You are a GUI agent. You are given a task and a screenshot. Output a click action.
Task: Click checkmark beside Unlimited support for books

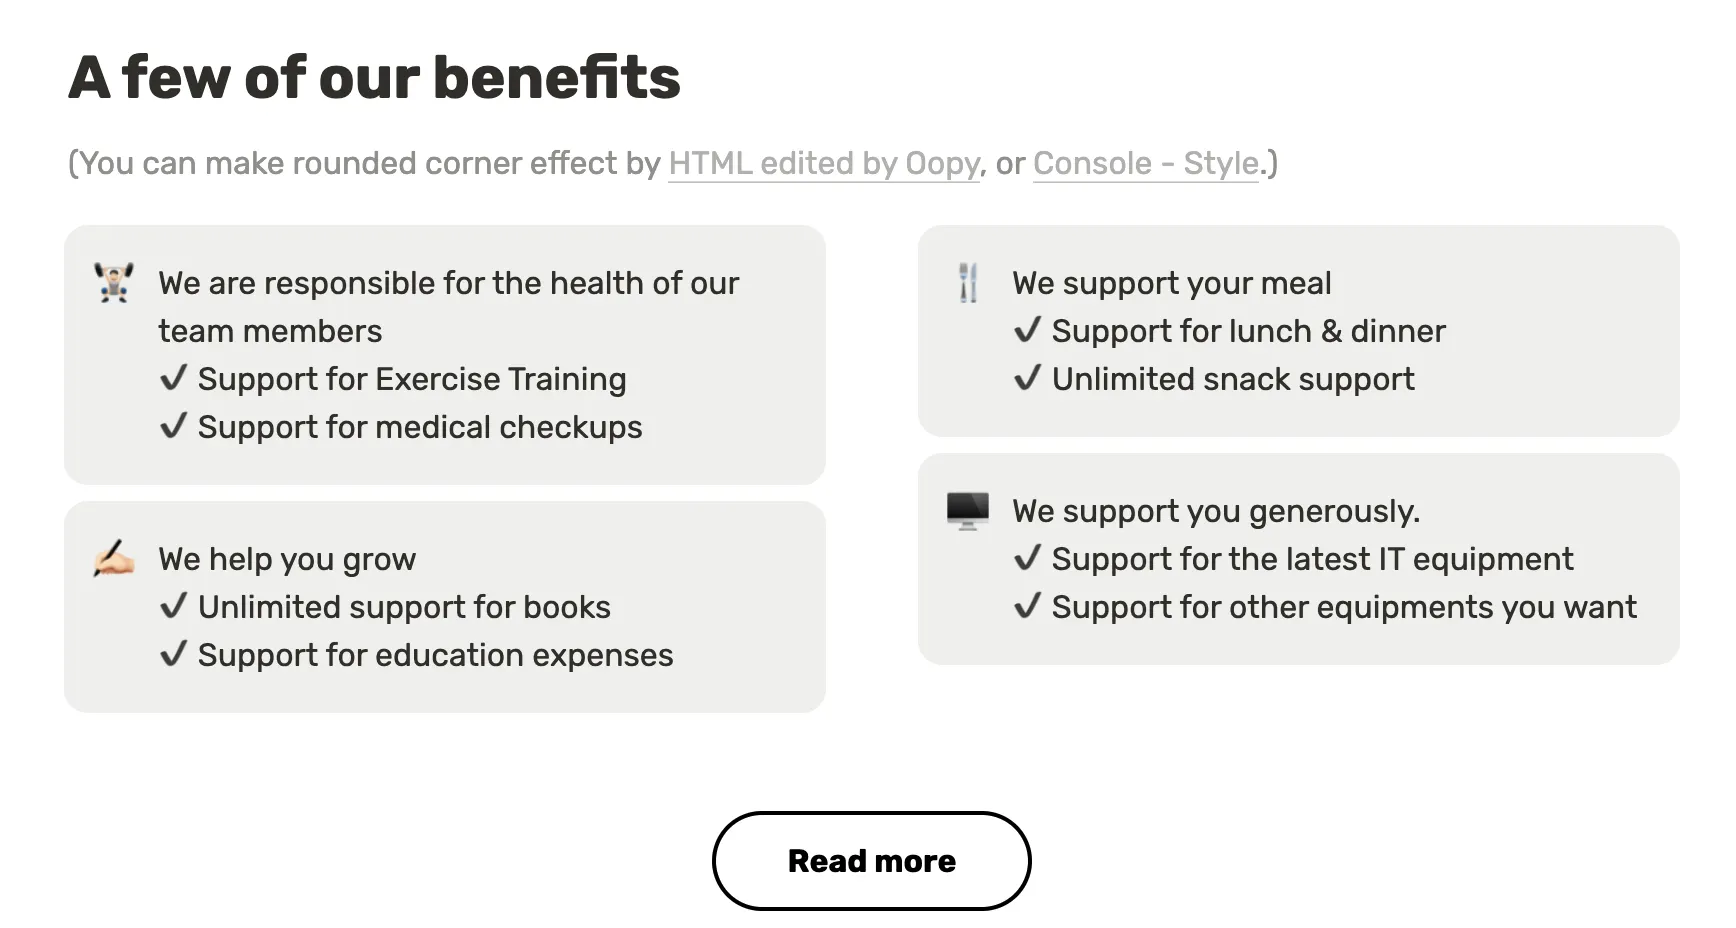pos(173,606)
